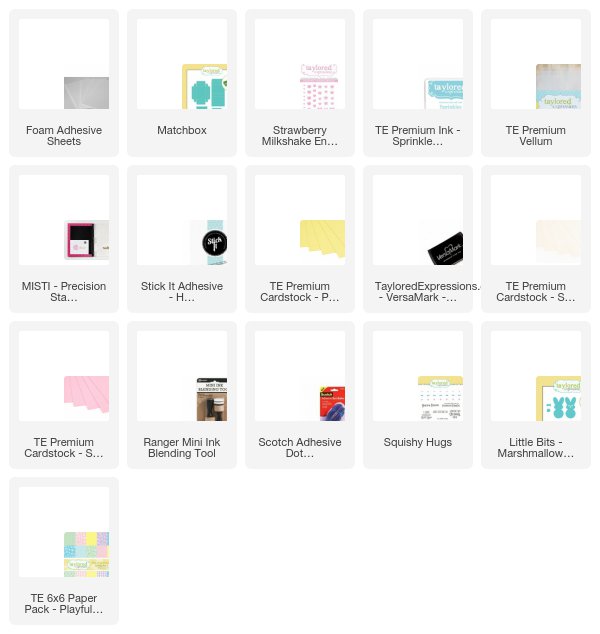Click the pink TE Premium Cardstock image
This screenshot has height=634, width=600.
pos(86,395)
